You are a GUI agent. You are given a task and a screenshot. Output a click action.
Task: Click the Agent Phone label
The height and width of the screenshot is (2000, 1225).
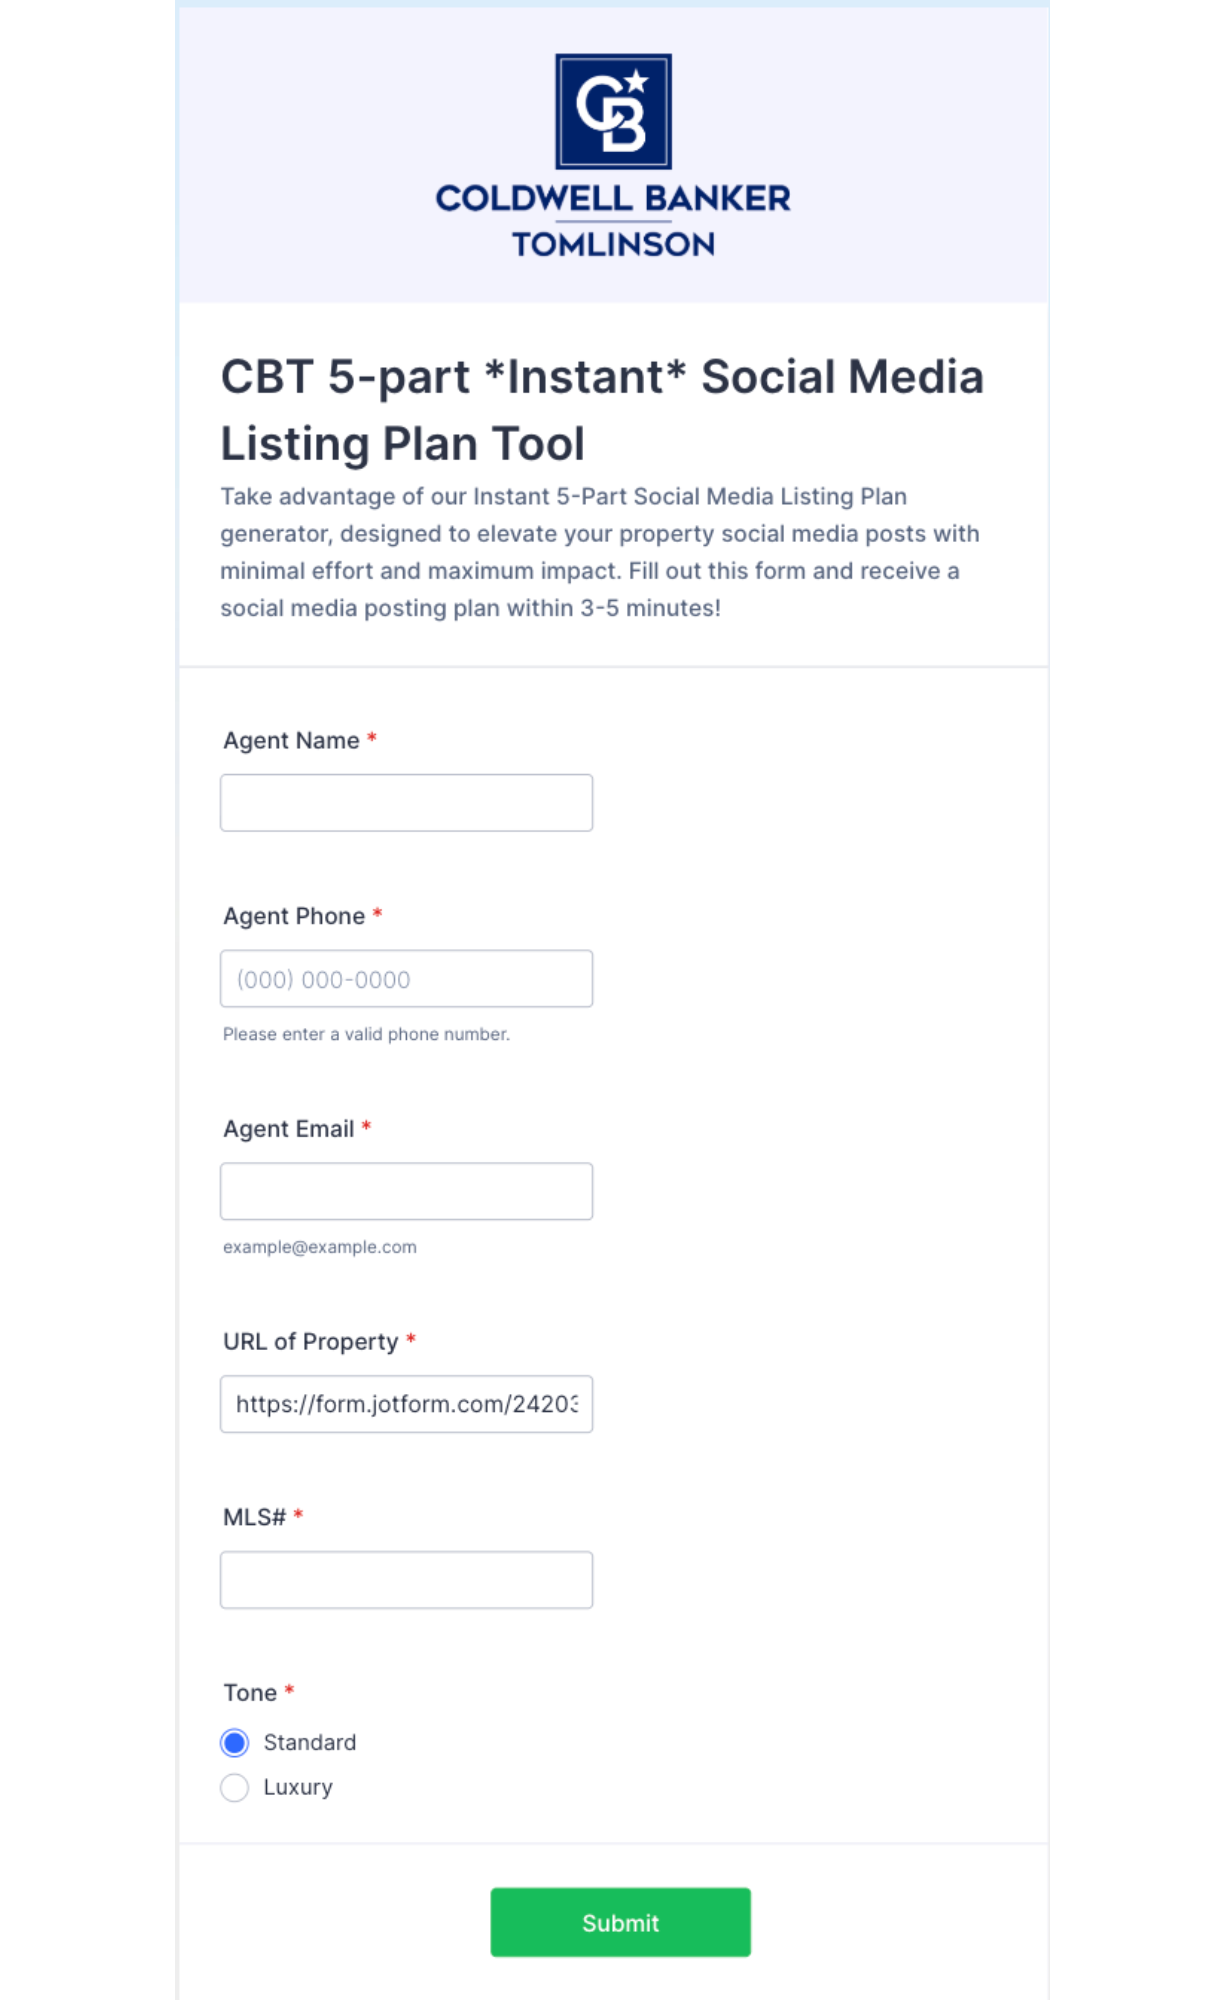[294, 917]
